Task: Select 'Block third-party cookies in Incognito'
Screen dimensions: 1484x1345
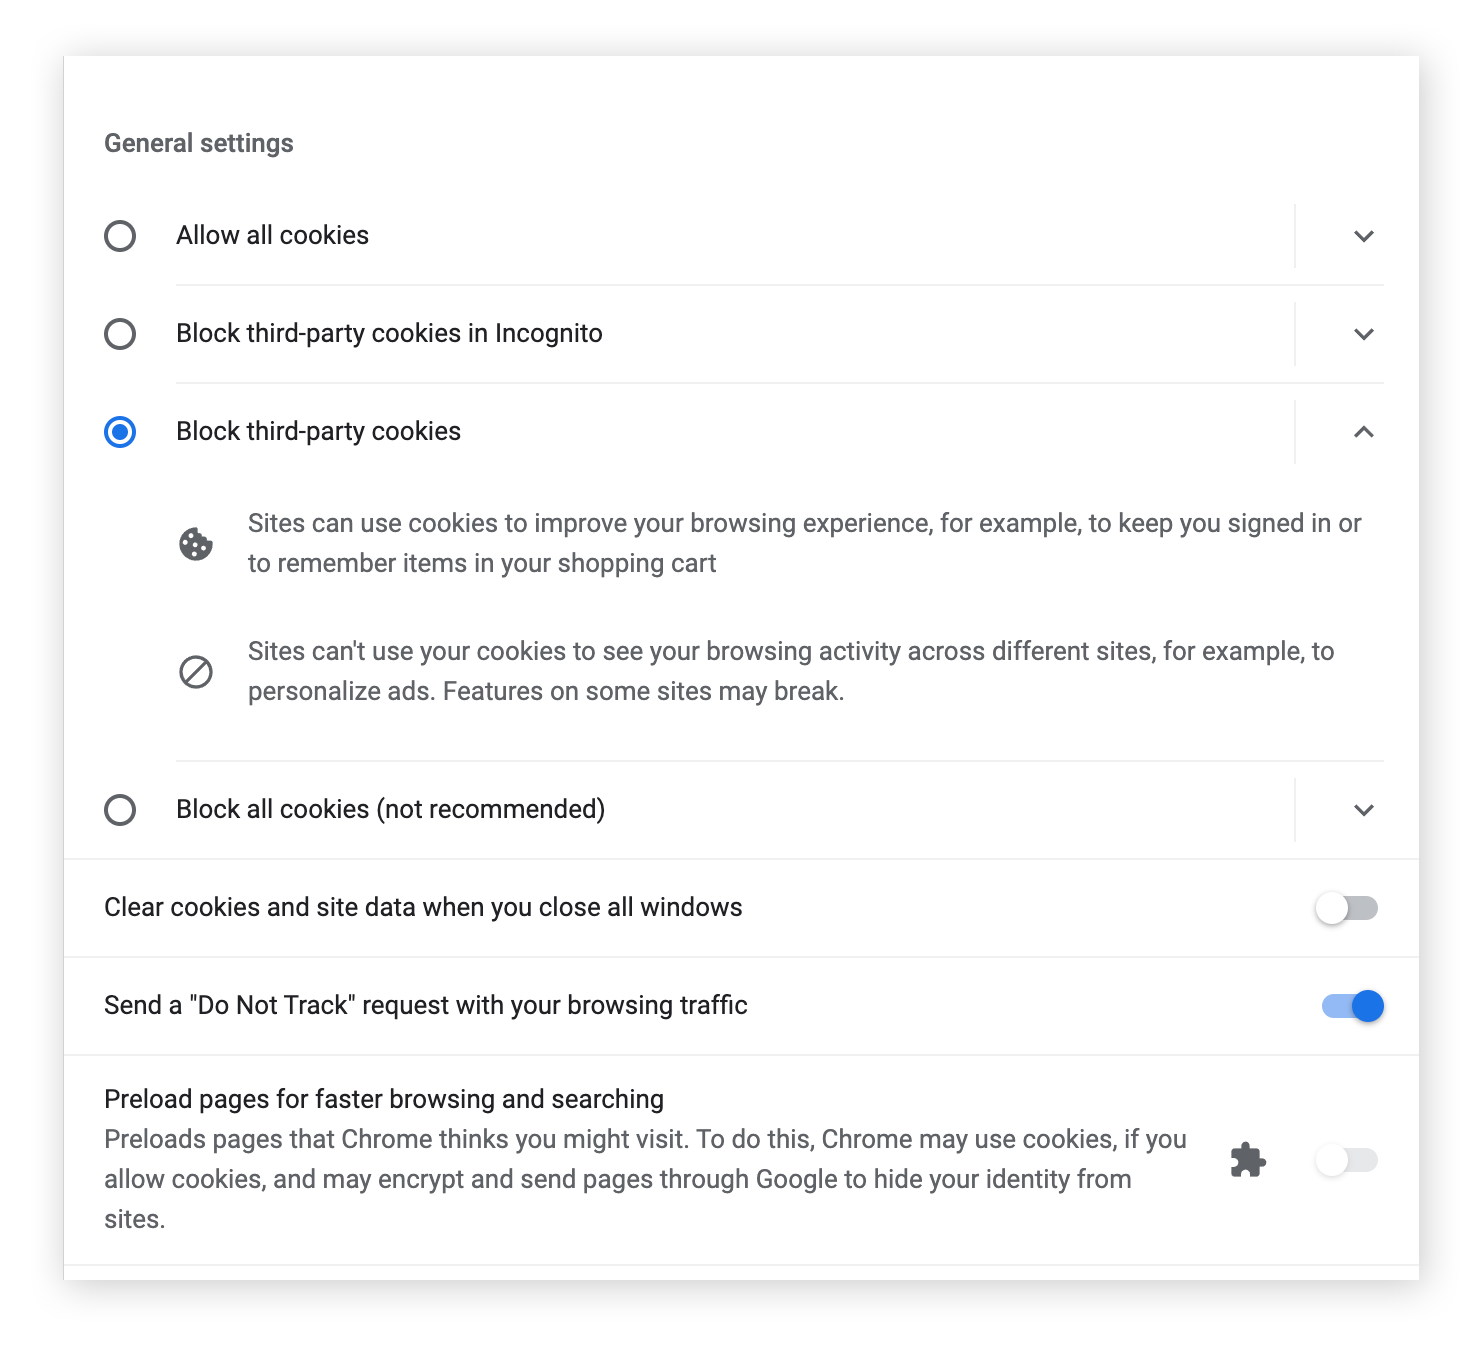Action: coord(120,334)
